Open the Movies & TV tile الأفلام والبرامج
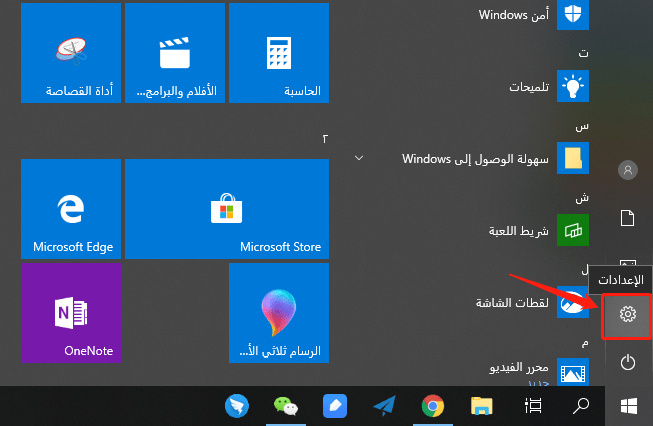This screenshot has width=653, height=426. pyautogui.click(x=175, y=53)
